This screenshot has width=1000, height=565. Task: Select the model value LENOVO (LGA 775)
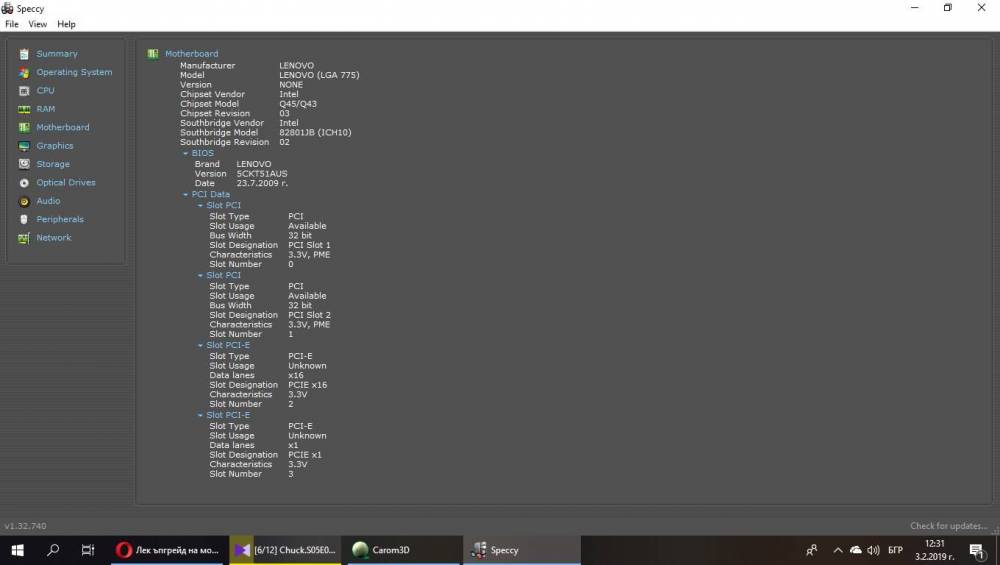pos(319,75)
